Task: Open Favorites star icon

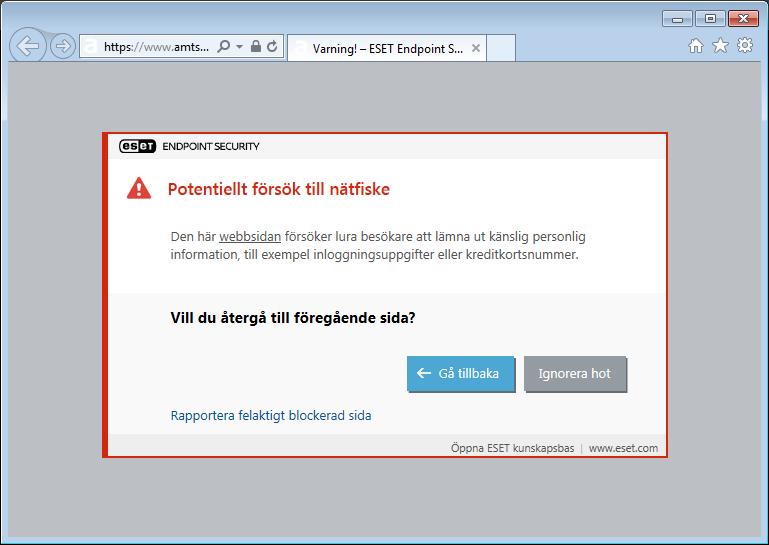Action: [x=720, y=46]
